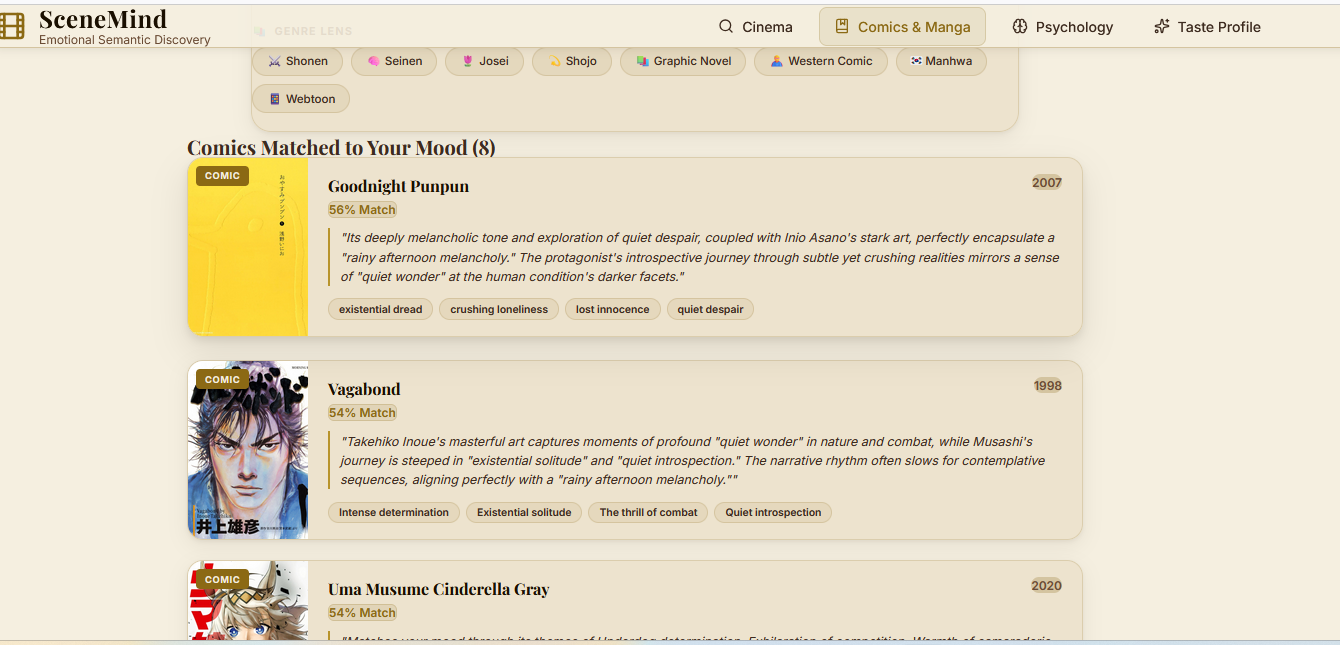The height and width of the screenshot is (645, 1340).
Task: Open the Psychology tab
Action: pos(1062,27)
